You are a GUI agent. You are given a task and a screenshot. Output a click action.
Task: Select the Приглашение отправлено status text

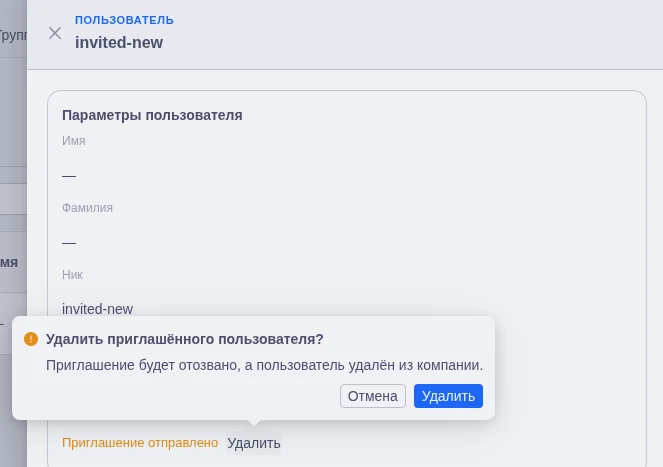tap(140, 443)
